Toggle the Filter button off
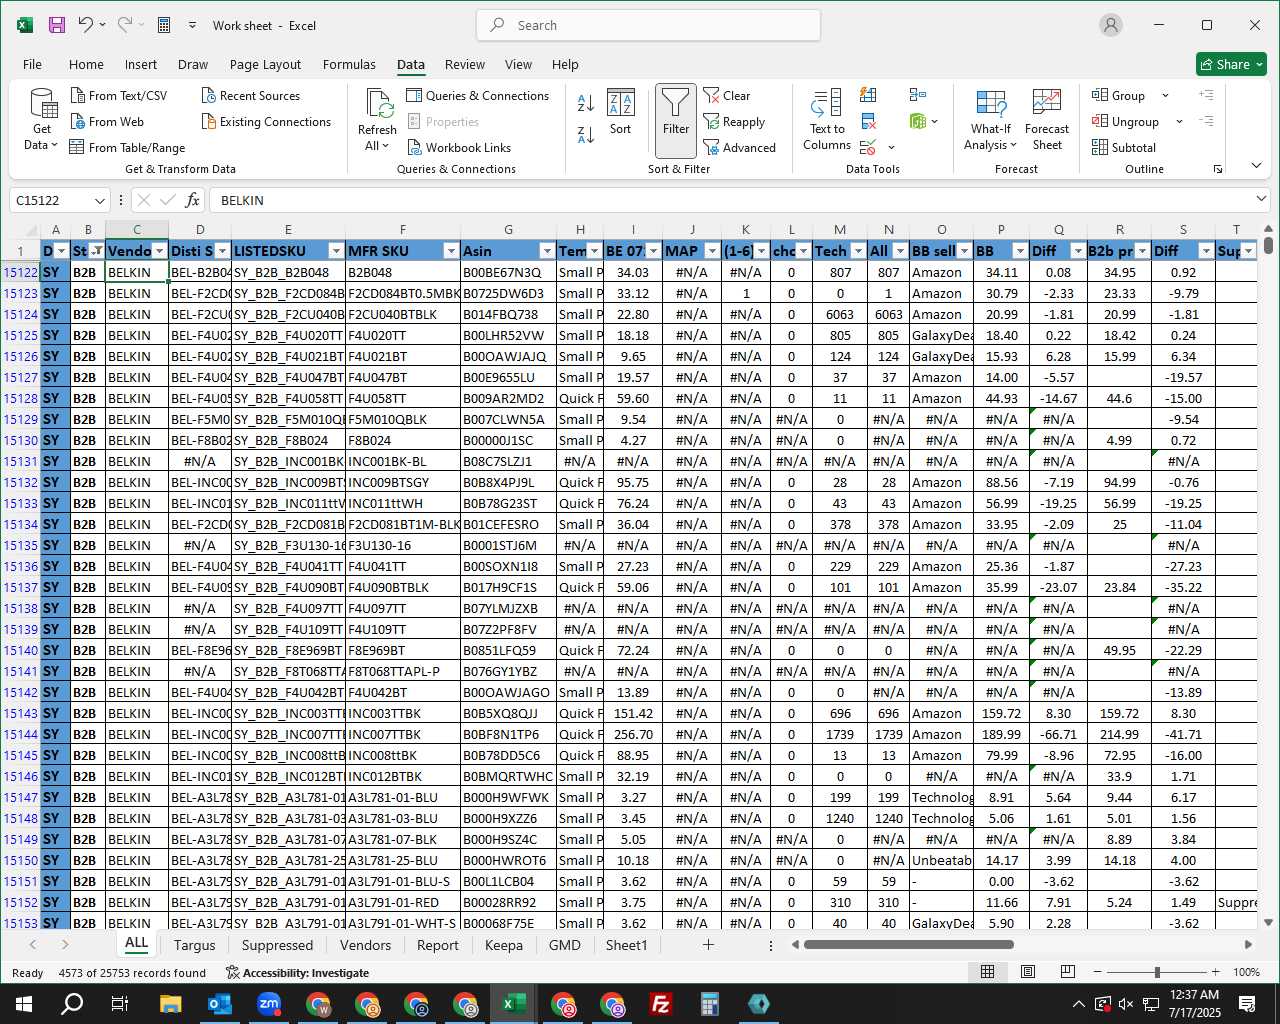The image size is (1280, 1024). pos(676,120)
